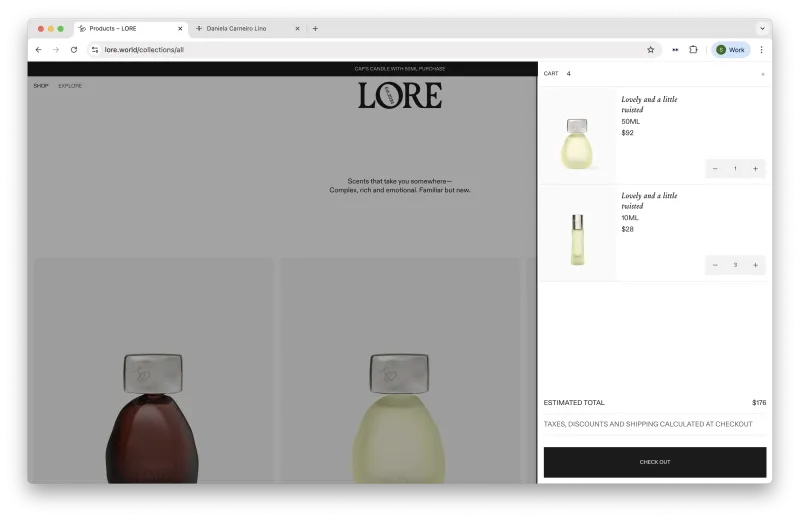Increase quantity of the 10ML item
The height and width of the screenshot is (520, 800).
[x=755, y=265]
